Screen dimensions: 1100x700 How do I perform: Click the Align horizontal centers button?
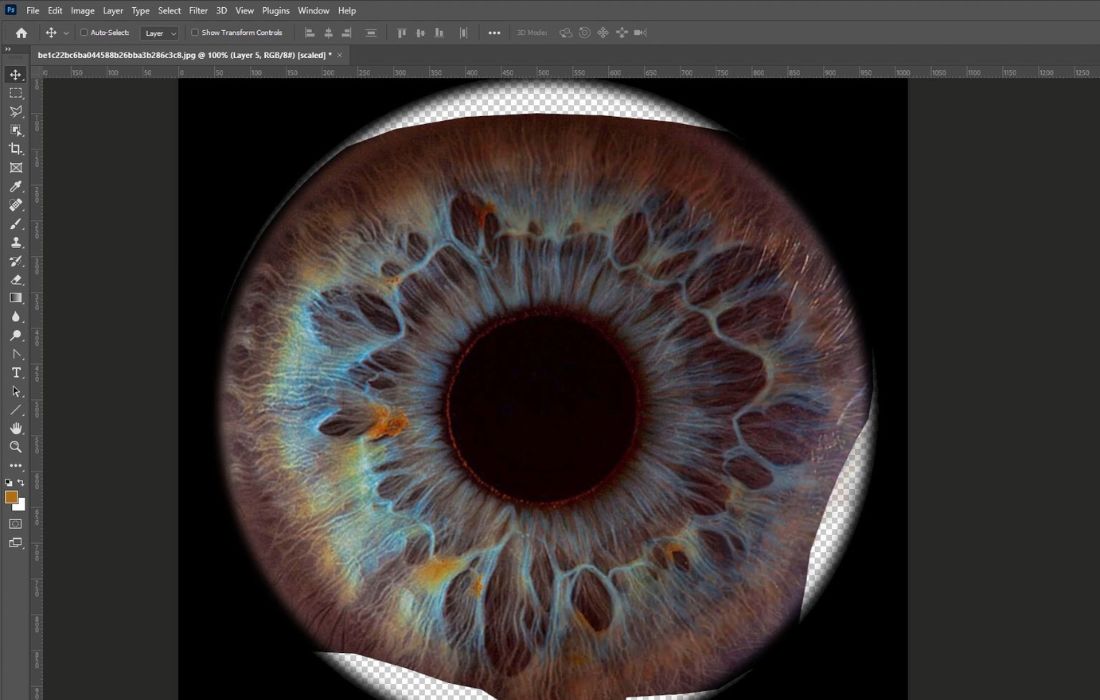pyautogui.click(x=328, y=33)
